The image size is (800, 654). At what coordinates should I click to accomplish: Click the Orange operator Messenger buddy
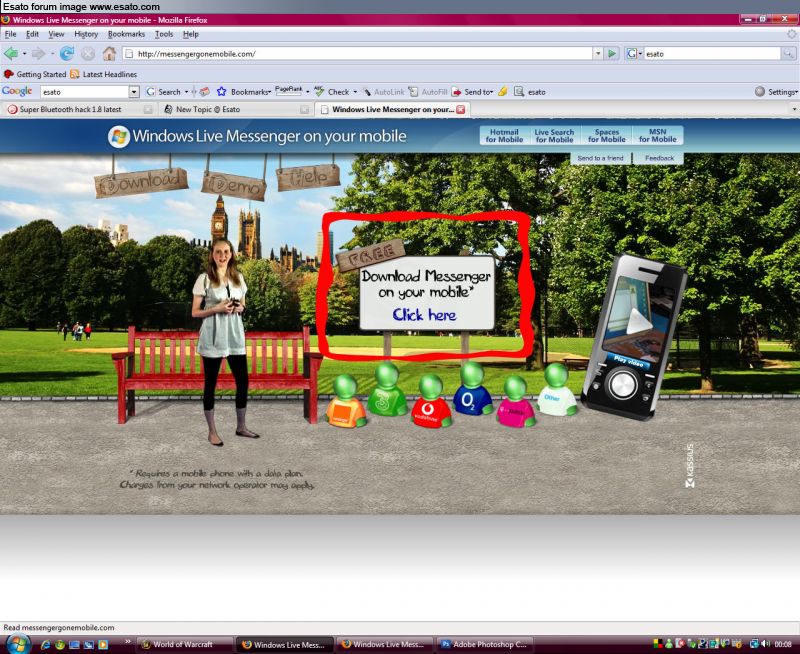346,401
